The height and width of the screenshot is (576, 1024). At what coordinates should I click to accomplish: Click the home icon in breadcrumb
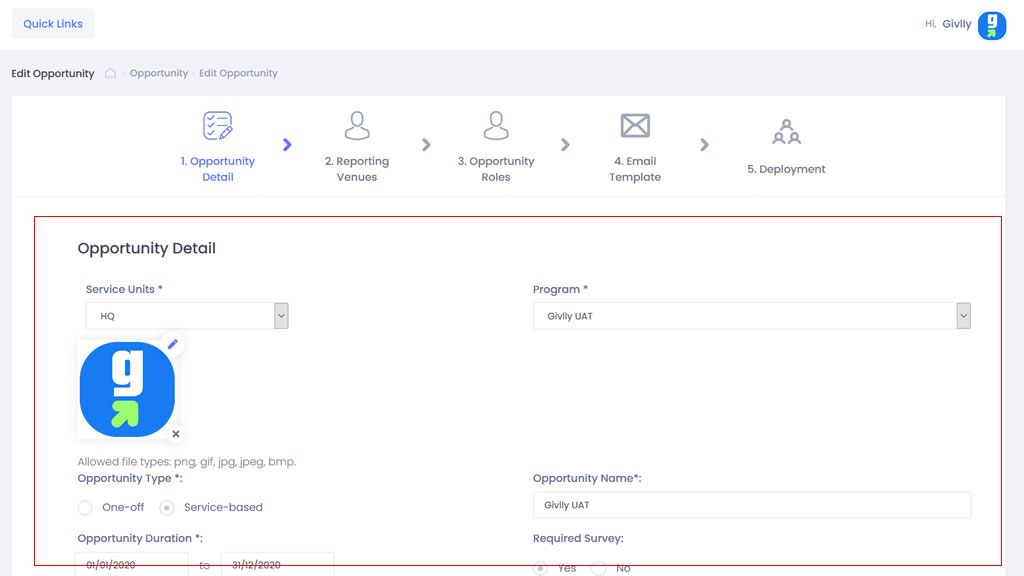tap(111, 73)
